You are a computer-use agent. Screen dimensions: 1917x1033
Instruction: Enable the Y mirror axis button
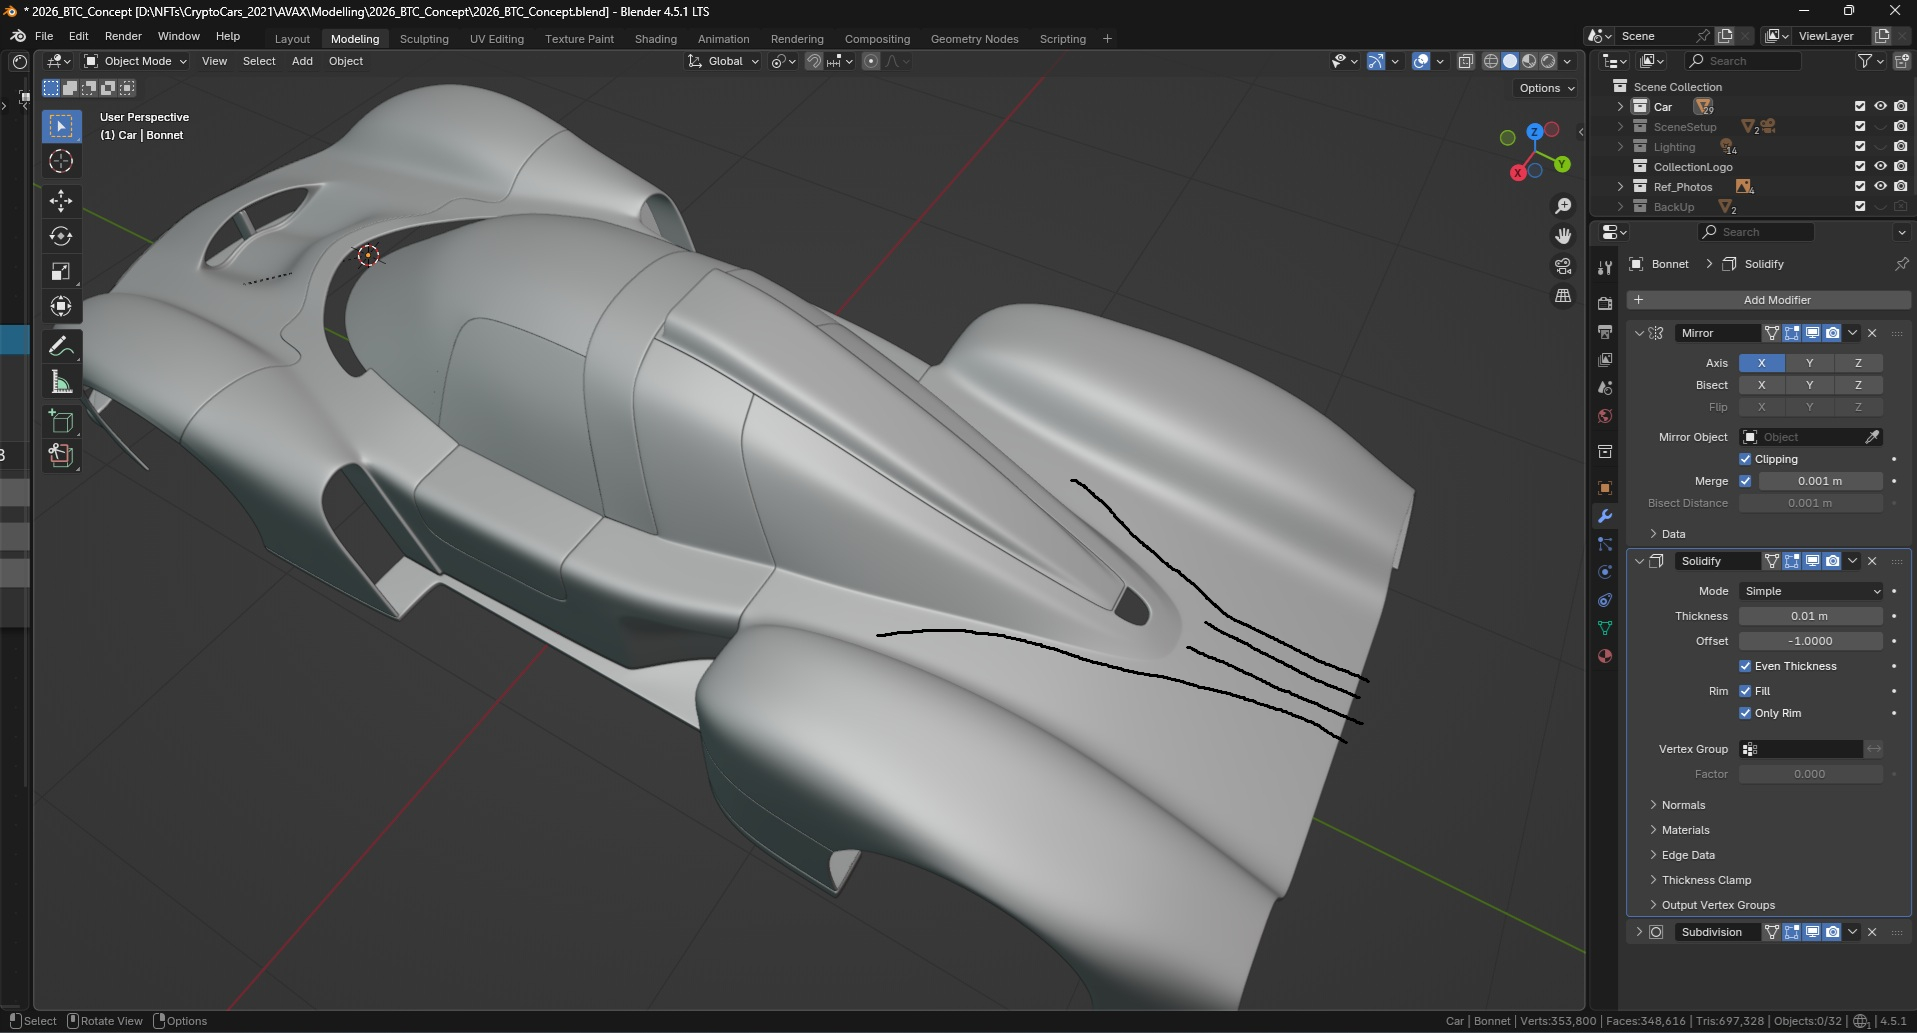pos(1810,363)
